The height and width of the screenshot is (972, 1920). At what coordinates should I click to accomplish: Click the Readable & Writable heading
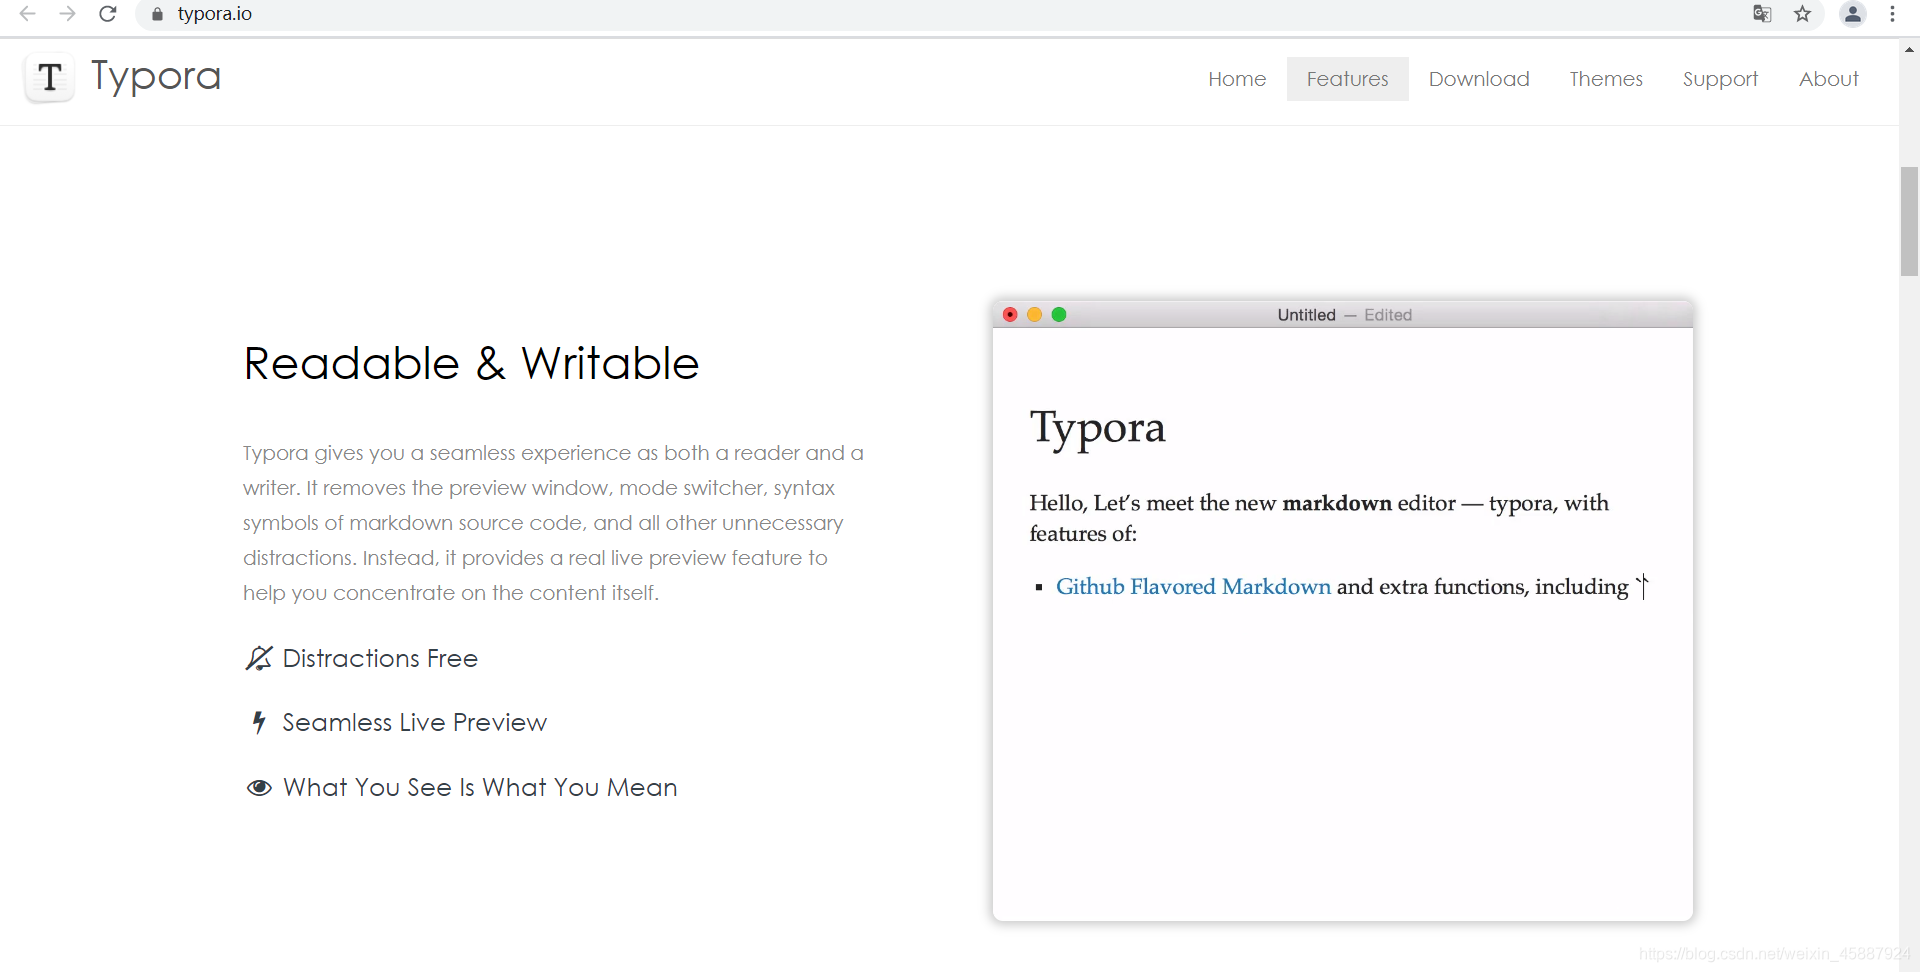tap(471, 363)
